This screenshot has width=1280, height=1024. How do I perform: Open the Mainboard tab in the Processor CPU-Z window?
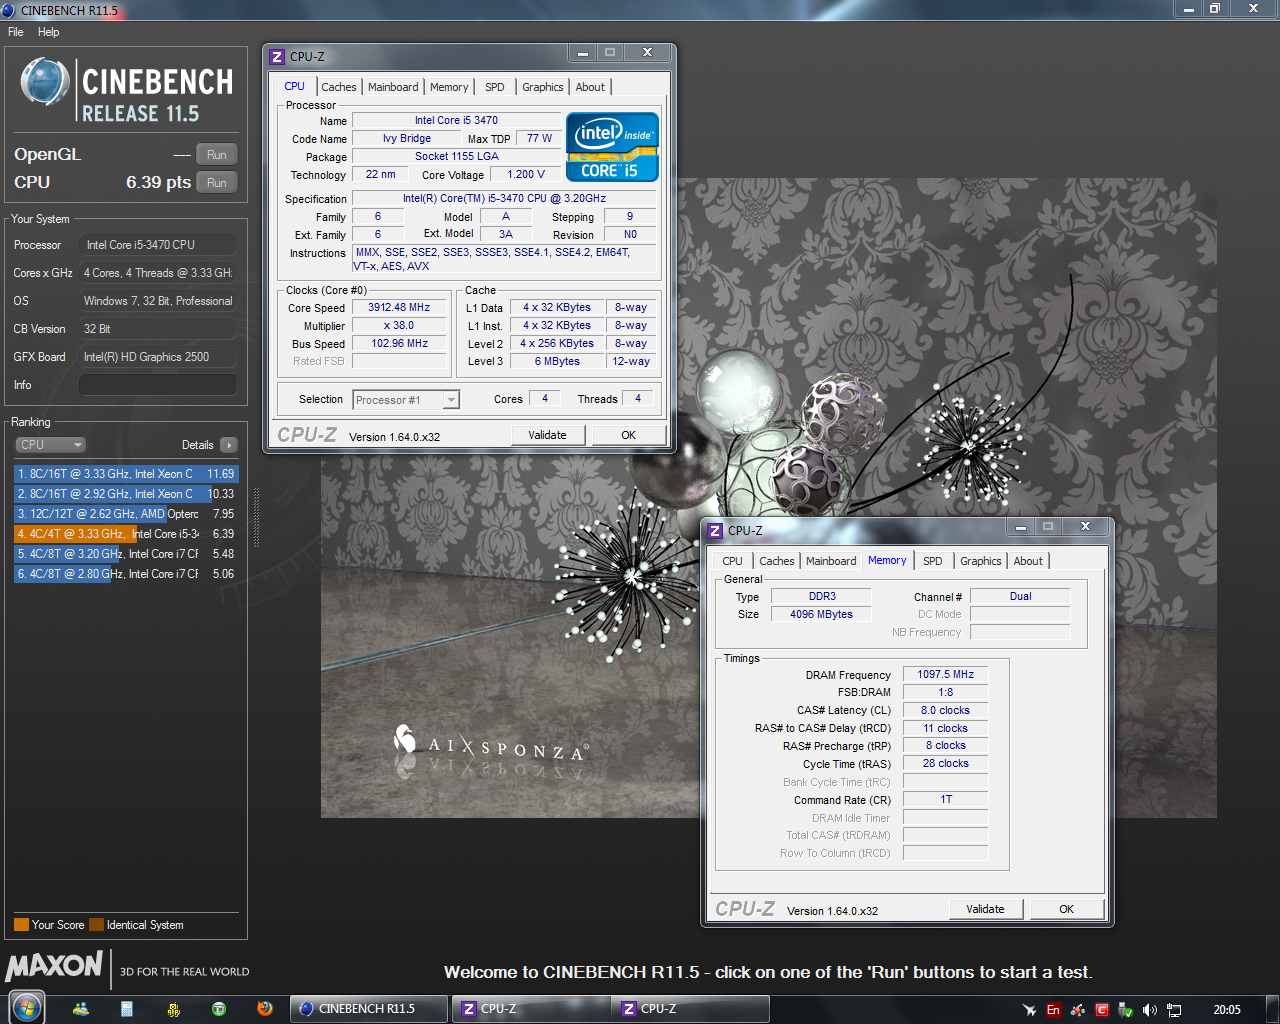tap(393, 87)
